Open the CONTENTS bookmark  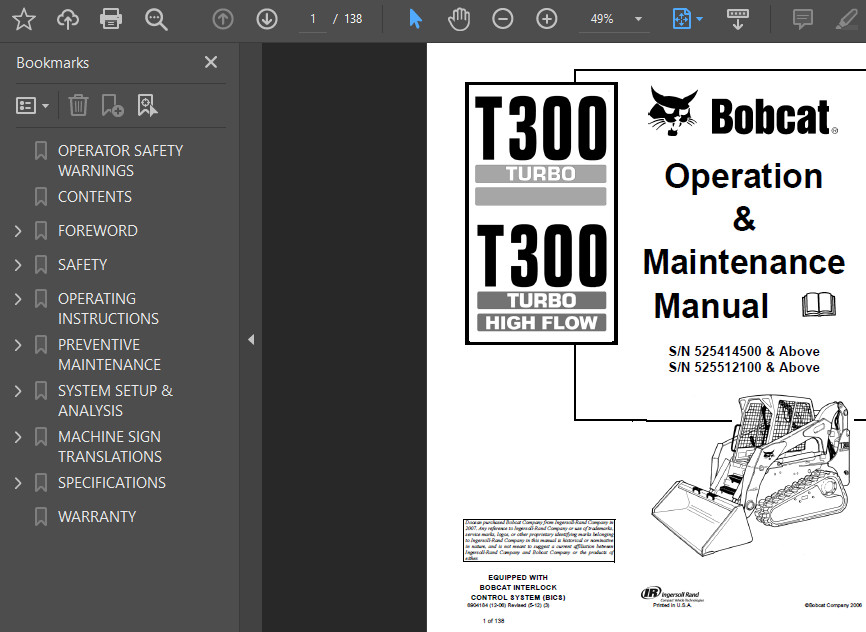point(94,197)
